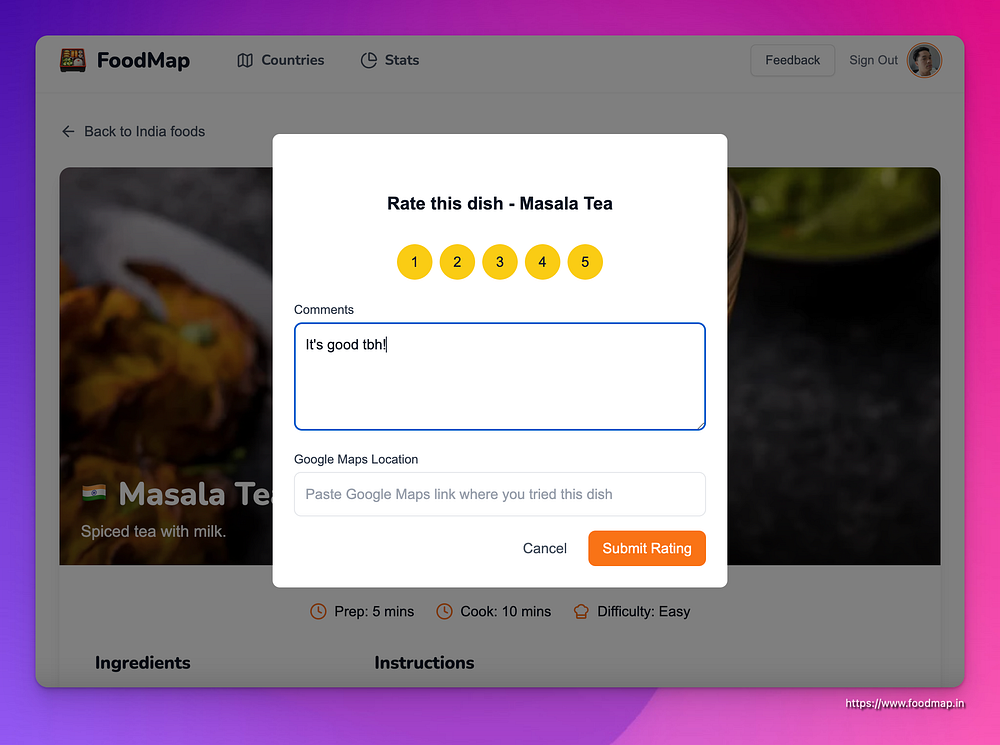Open the Countries nav item
Image resolution: width=1000 pixels, height=745 pixels.
click(281, 61)
